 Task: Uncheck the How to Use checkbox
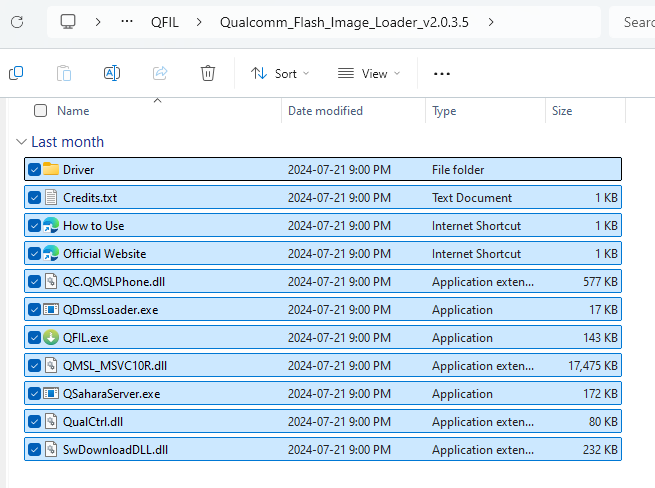click(34, 226)
